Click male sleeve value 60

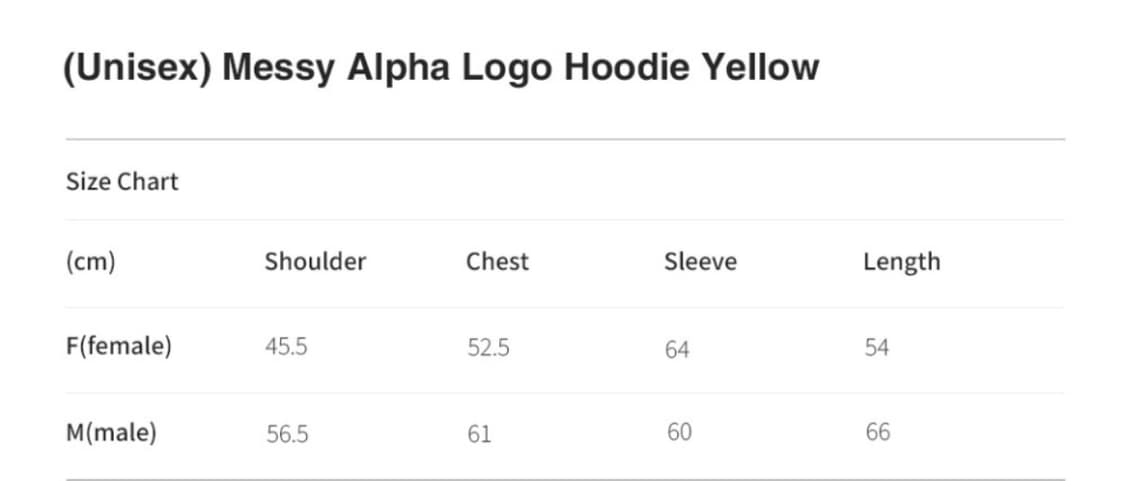point(679,433)
